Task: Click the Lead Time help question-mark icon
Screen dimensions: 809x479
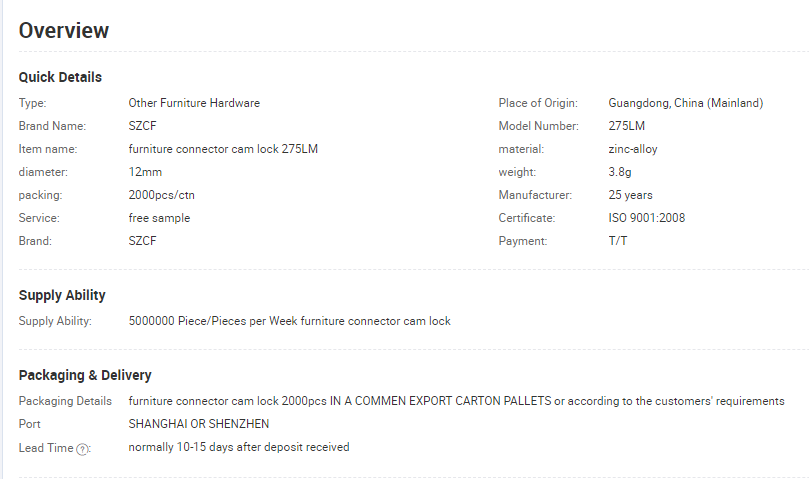Action: 82,449
